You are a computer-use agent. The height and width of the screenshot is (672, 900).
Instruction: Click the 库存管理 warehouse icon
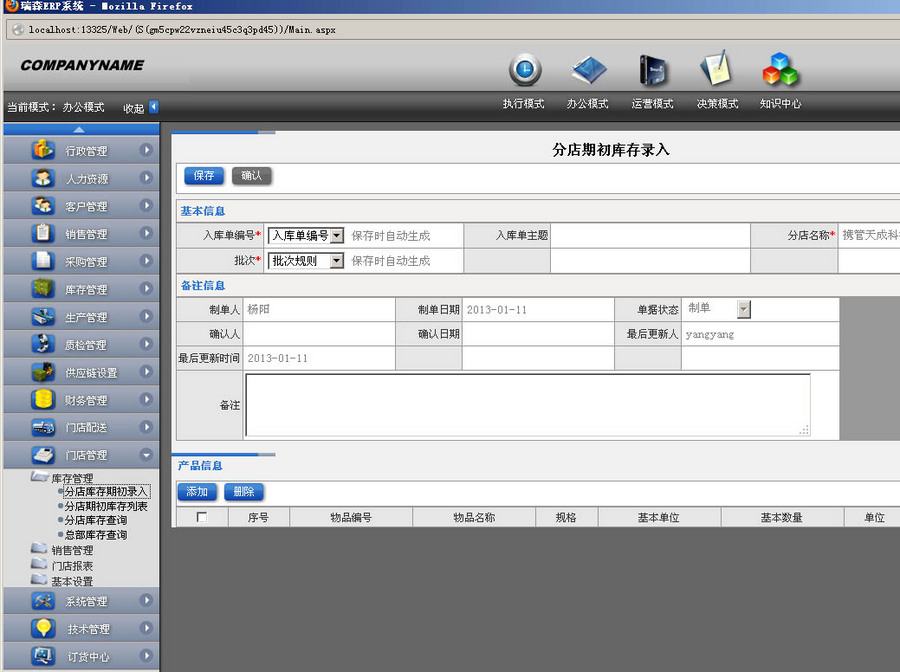click(43, 288)
